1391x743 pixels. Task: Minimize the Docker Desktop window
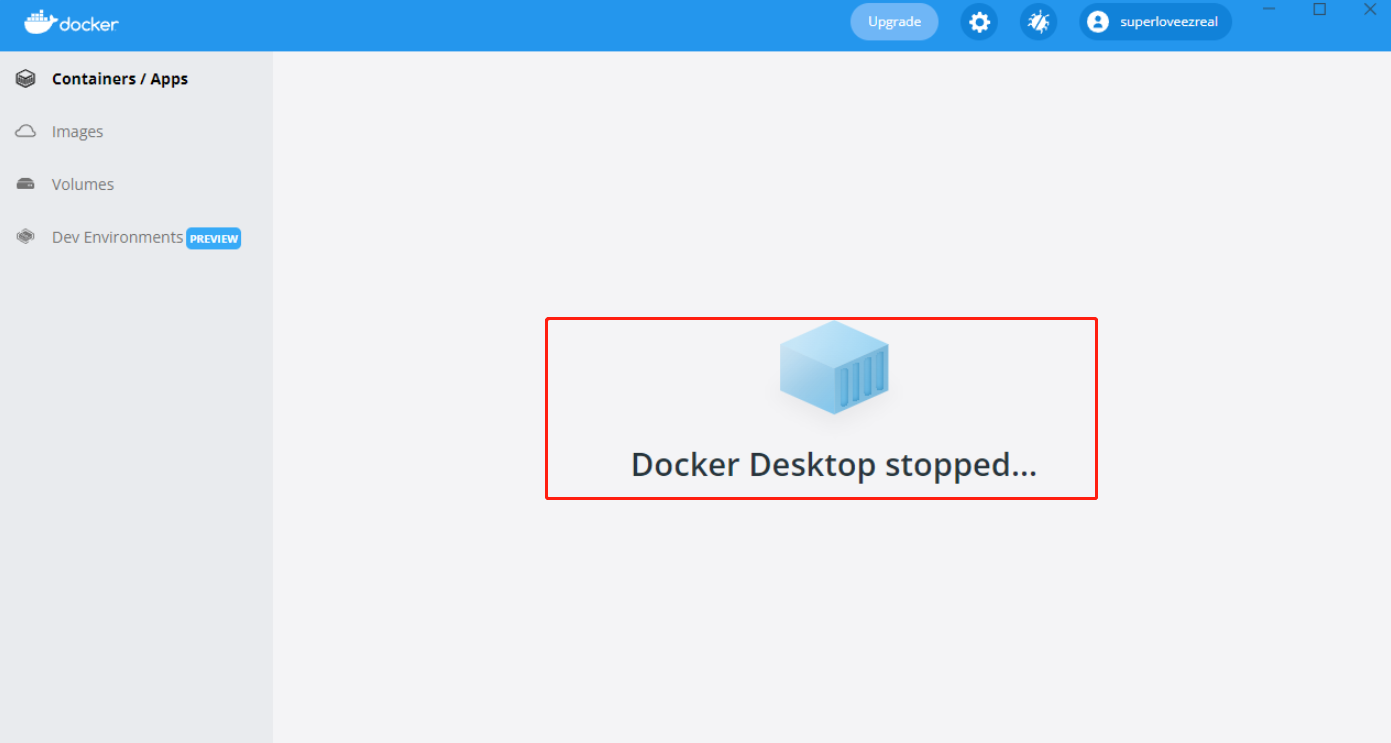coord(1268,9)
